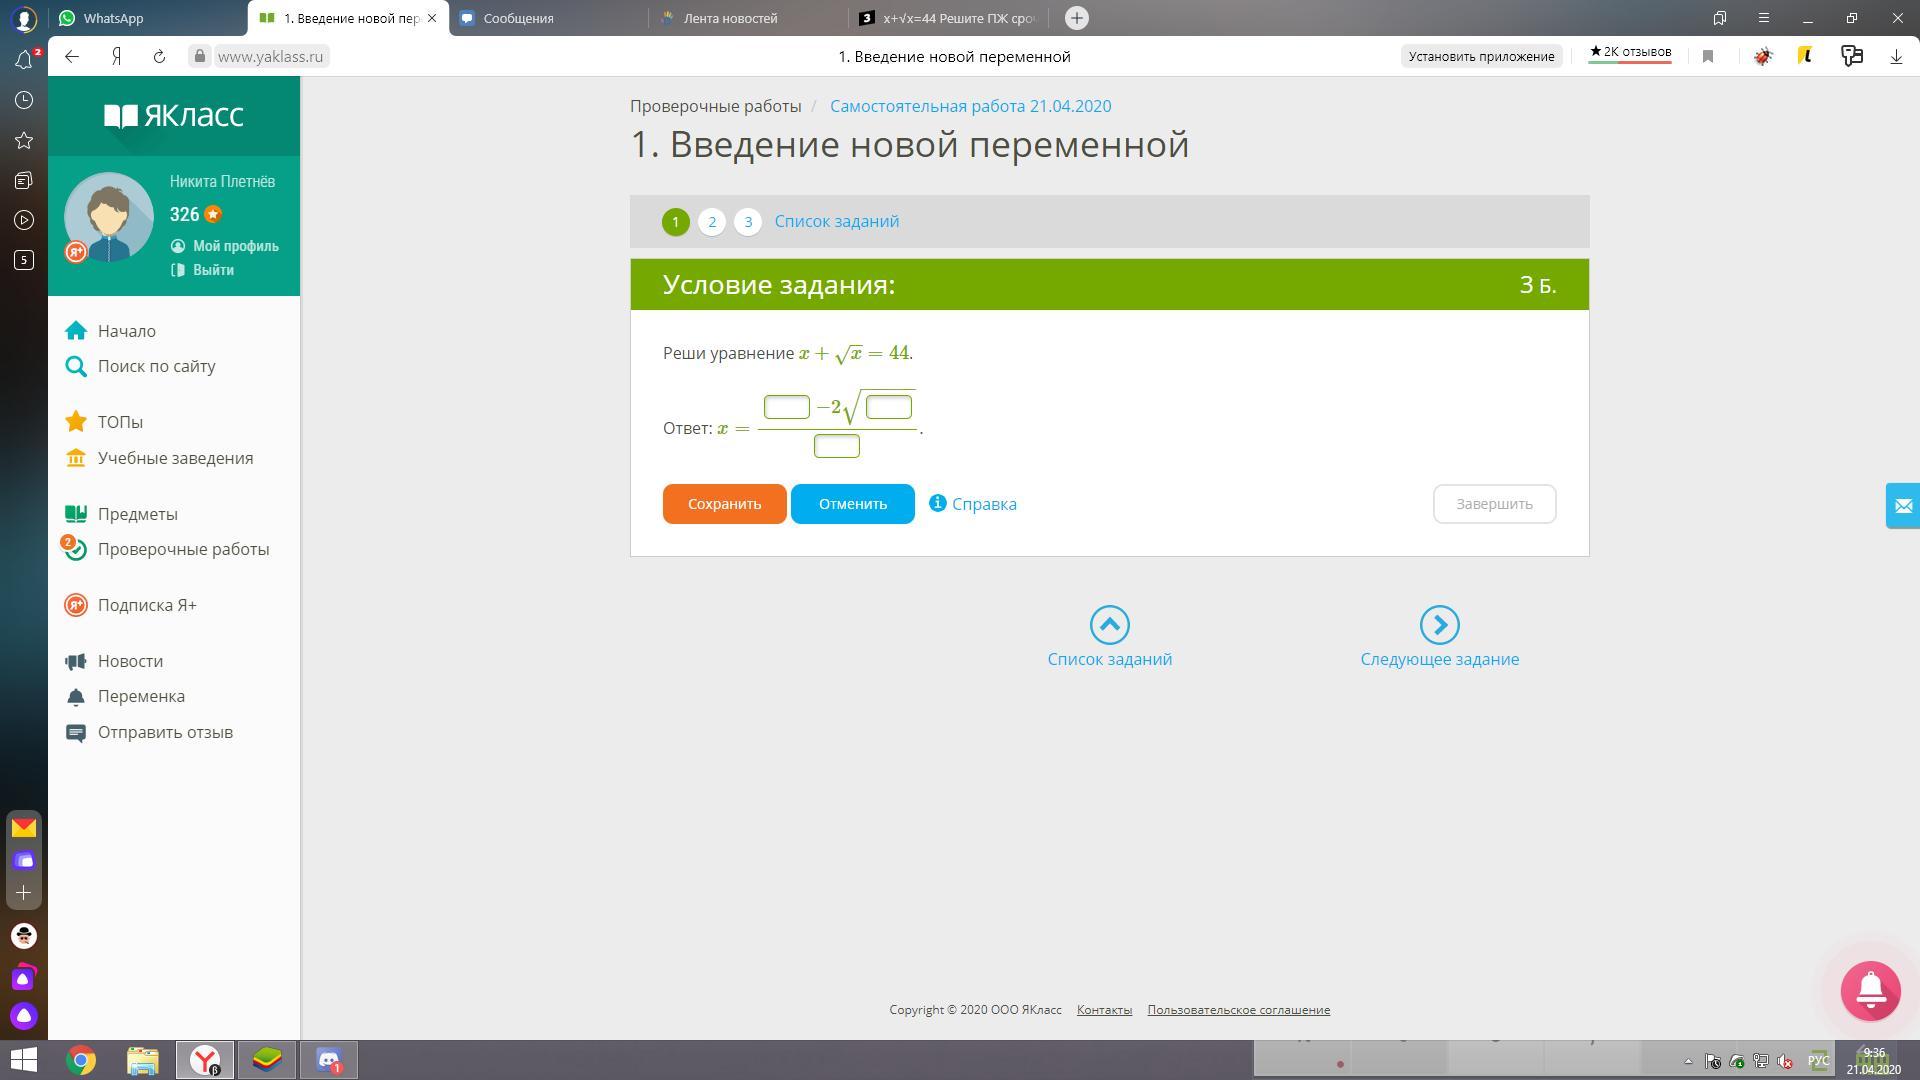Switch to the Лента новостей tab

[730, 18]
